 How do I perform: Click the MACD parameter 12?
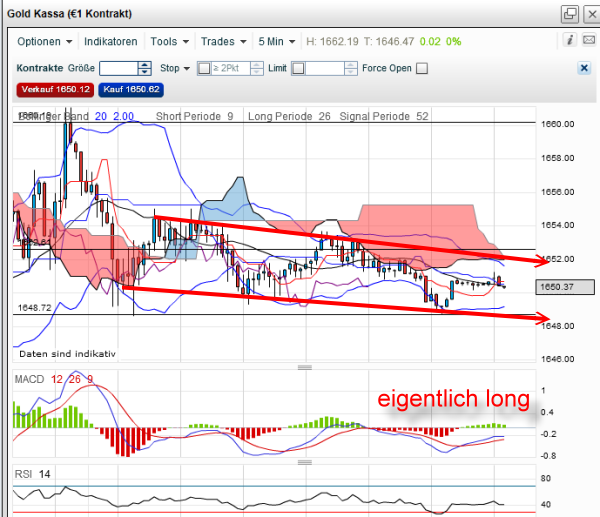[57, 379]
